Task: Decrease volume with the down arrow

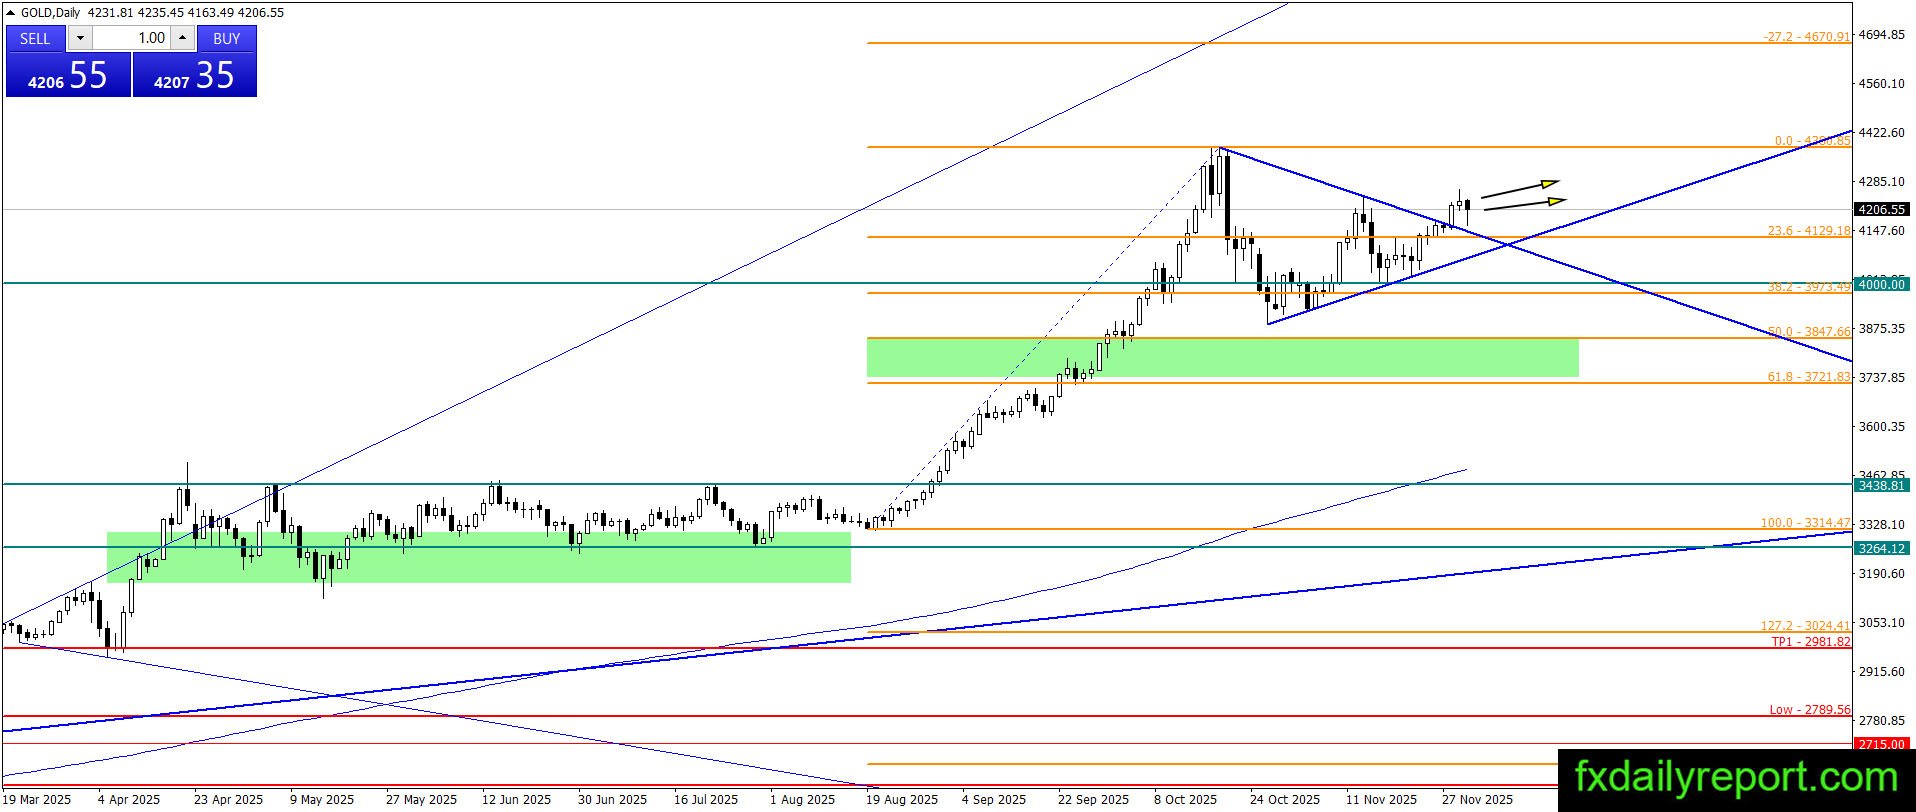Action: pos(81,38)
